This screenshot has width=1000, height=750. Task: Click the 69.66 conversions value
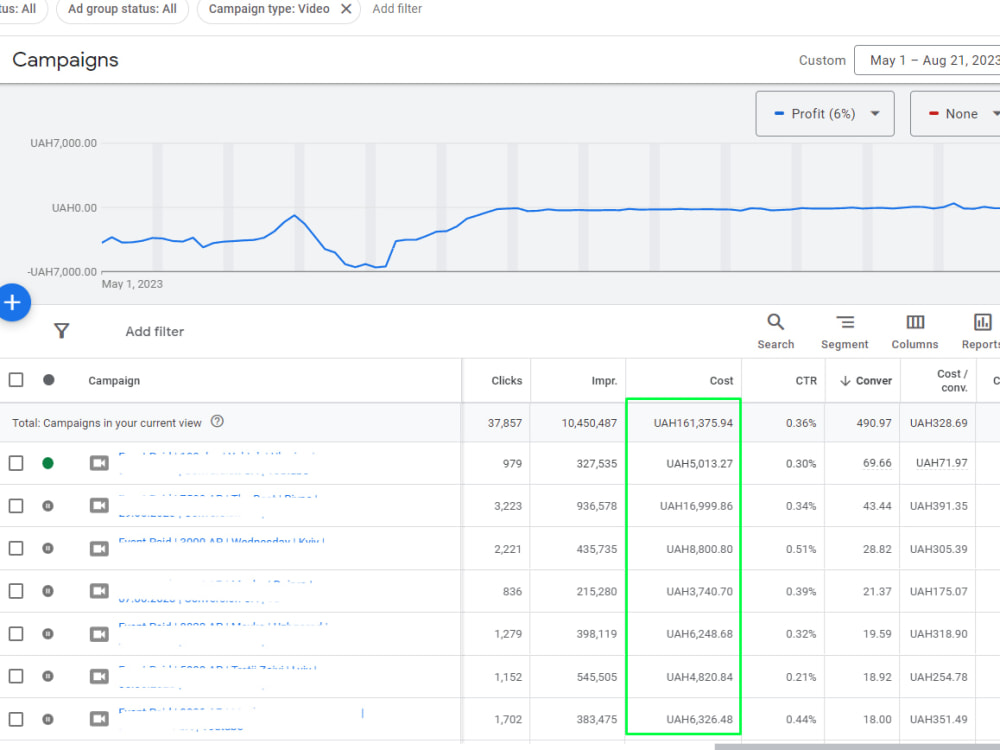click(877, 463)
